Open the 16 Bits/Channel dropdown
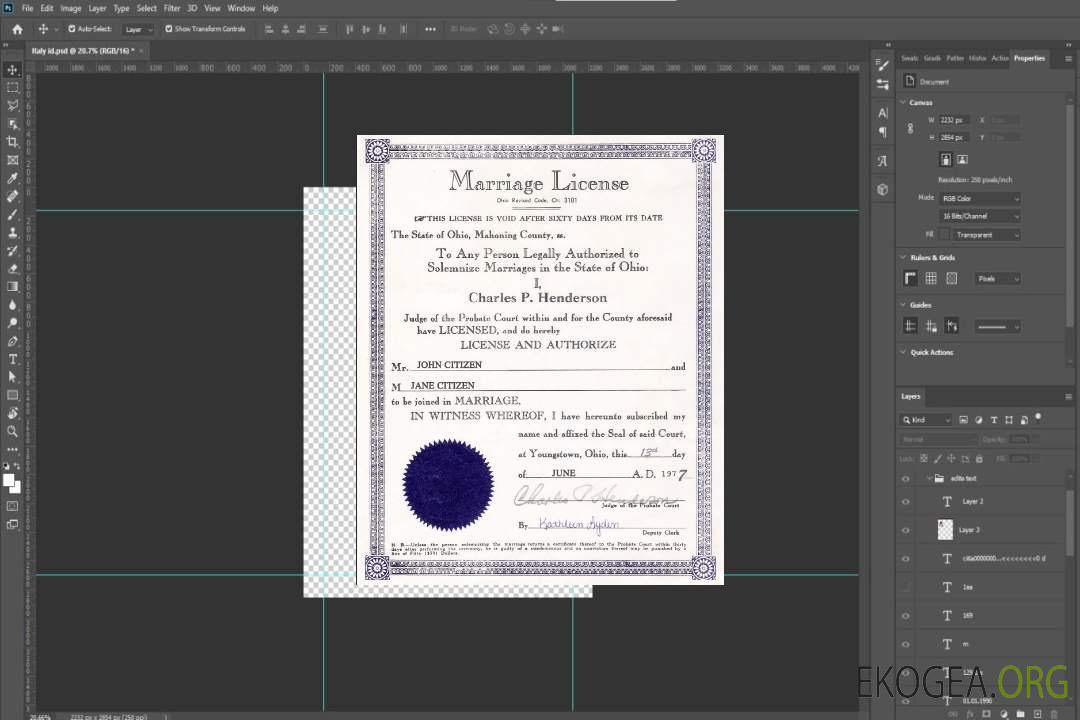The height and width of the screenshot is (720, 1080). pos(979,216)
